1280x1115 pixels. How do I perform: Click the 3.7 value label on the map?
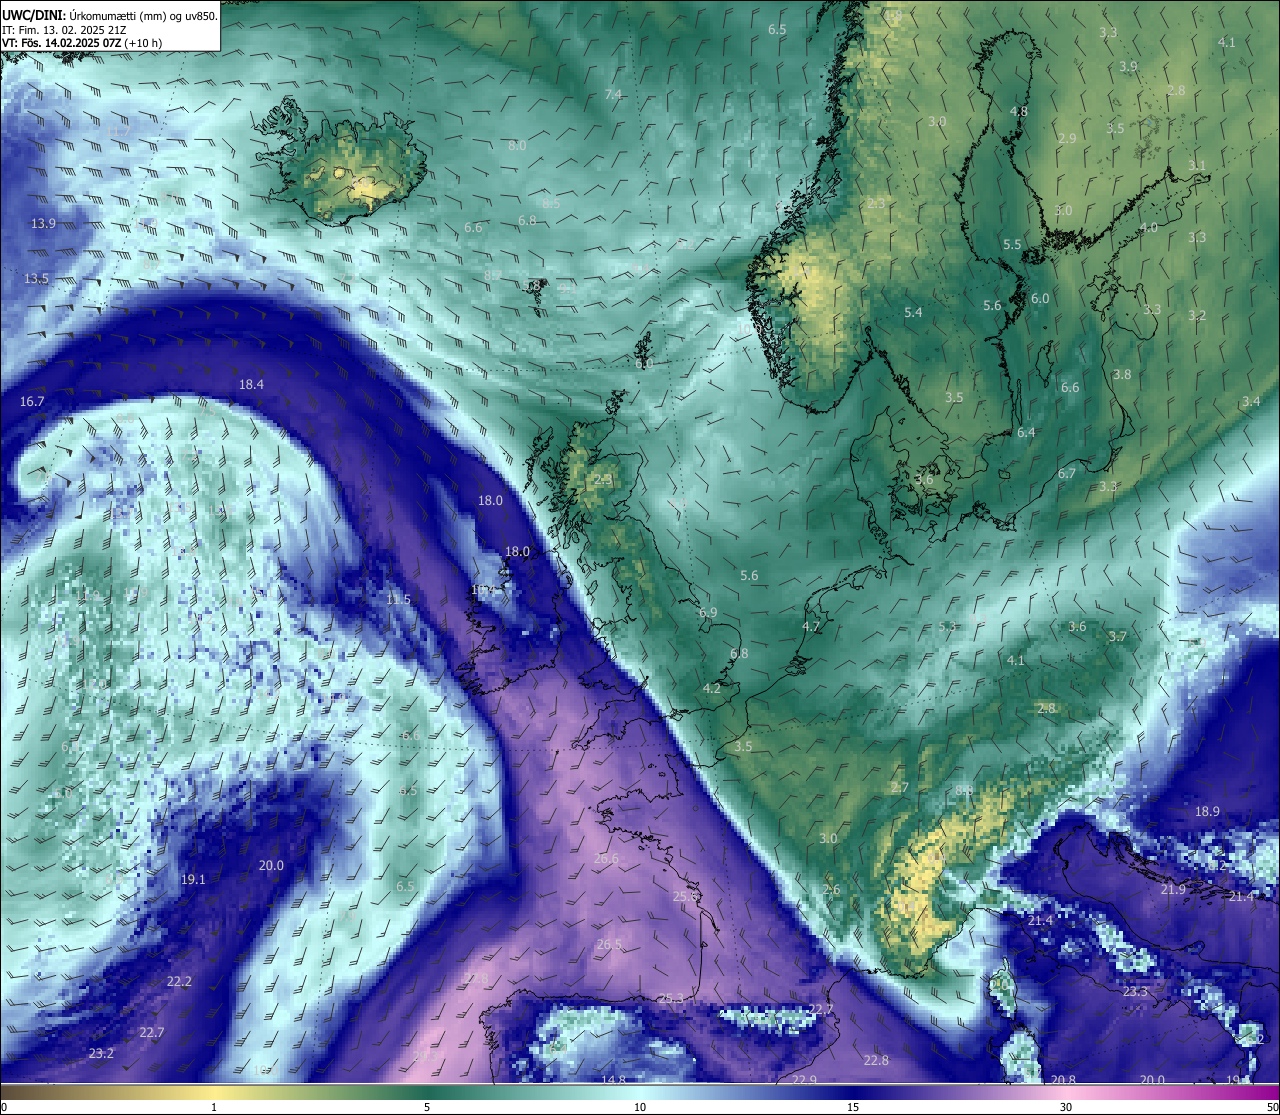coord(1117,637)
